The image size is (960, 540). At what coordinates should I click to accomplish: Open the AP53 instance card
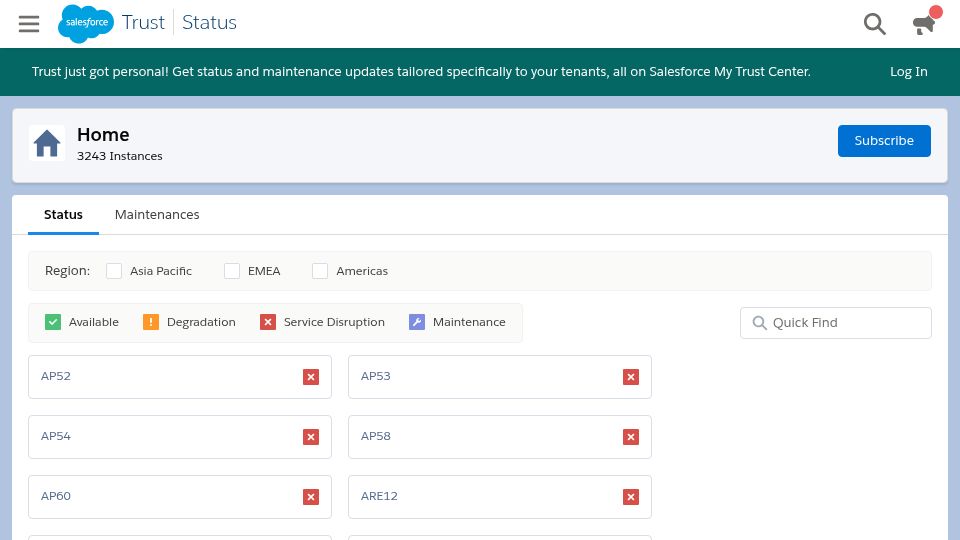pos(500,377)
